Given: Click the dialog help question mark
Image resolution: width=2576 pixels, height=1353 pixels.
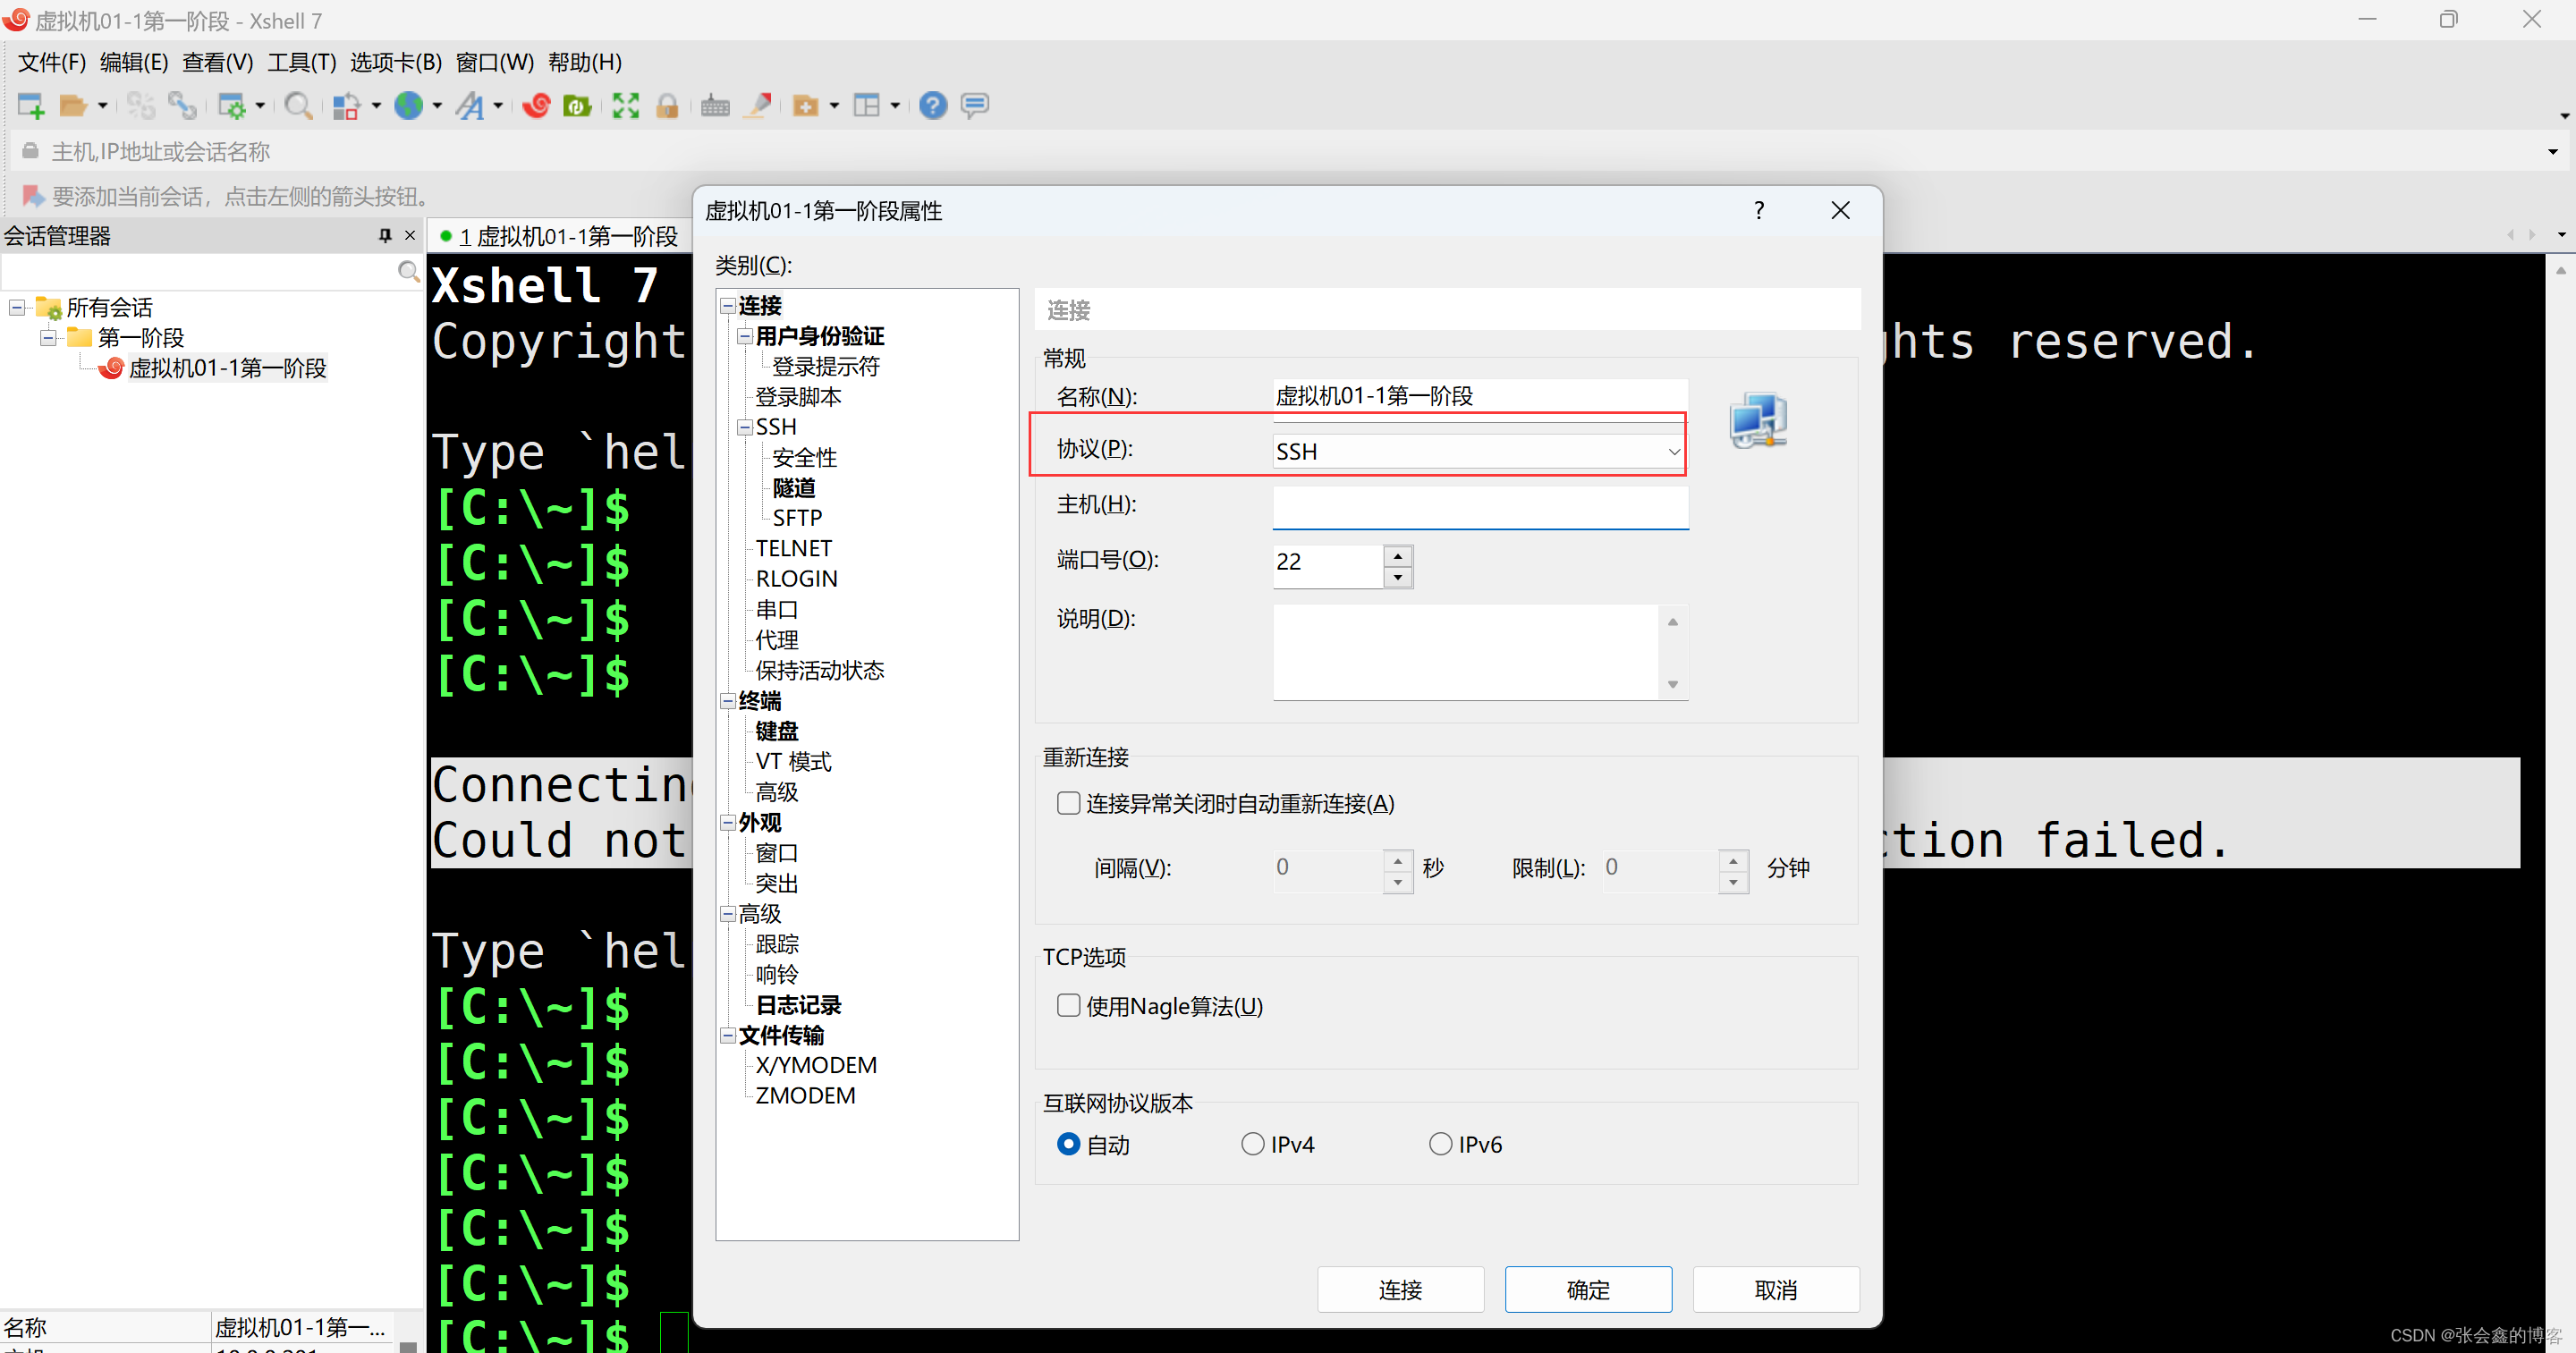Looking at the screenshot, I should pos(1759,210).
